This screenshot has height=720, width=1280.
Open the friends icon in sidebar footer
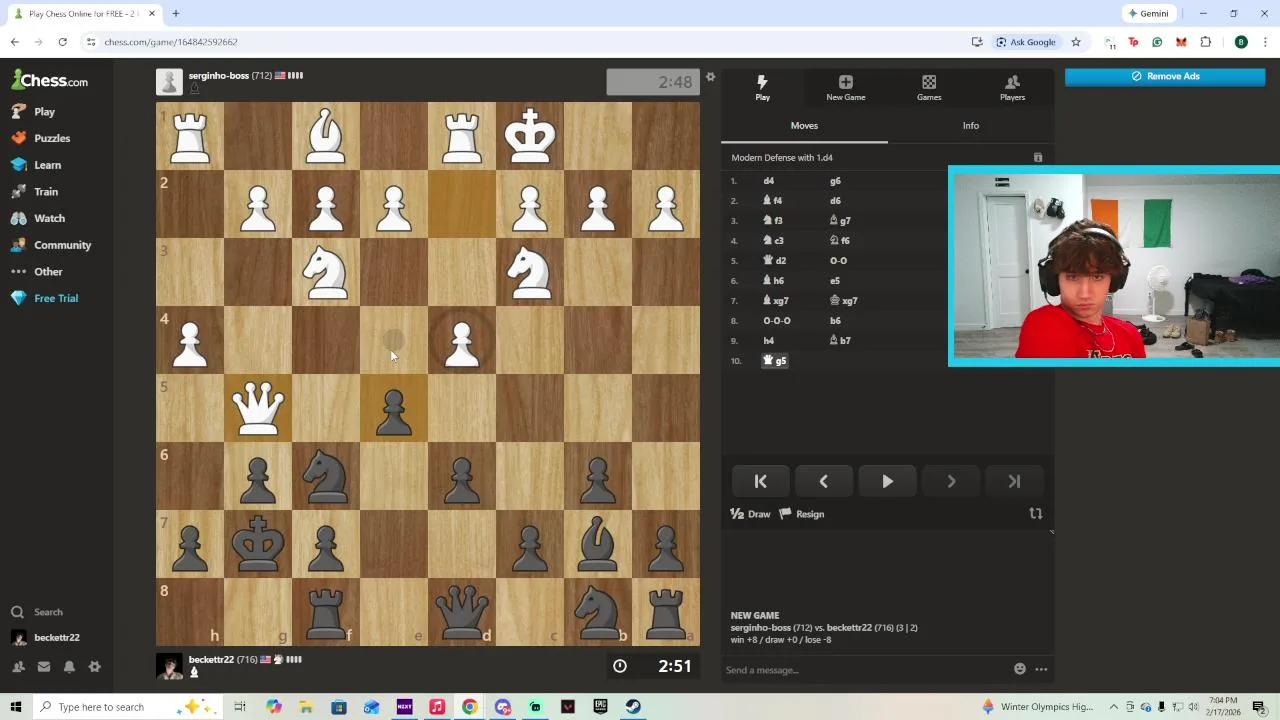18,667
